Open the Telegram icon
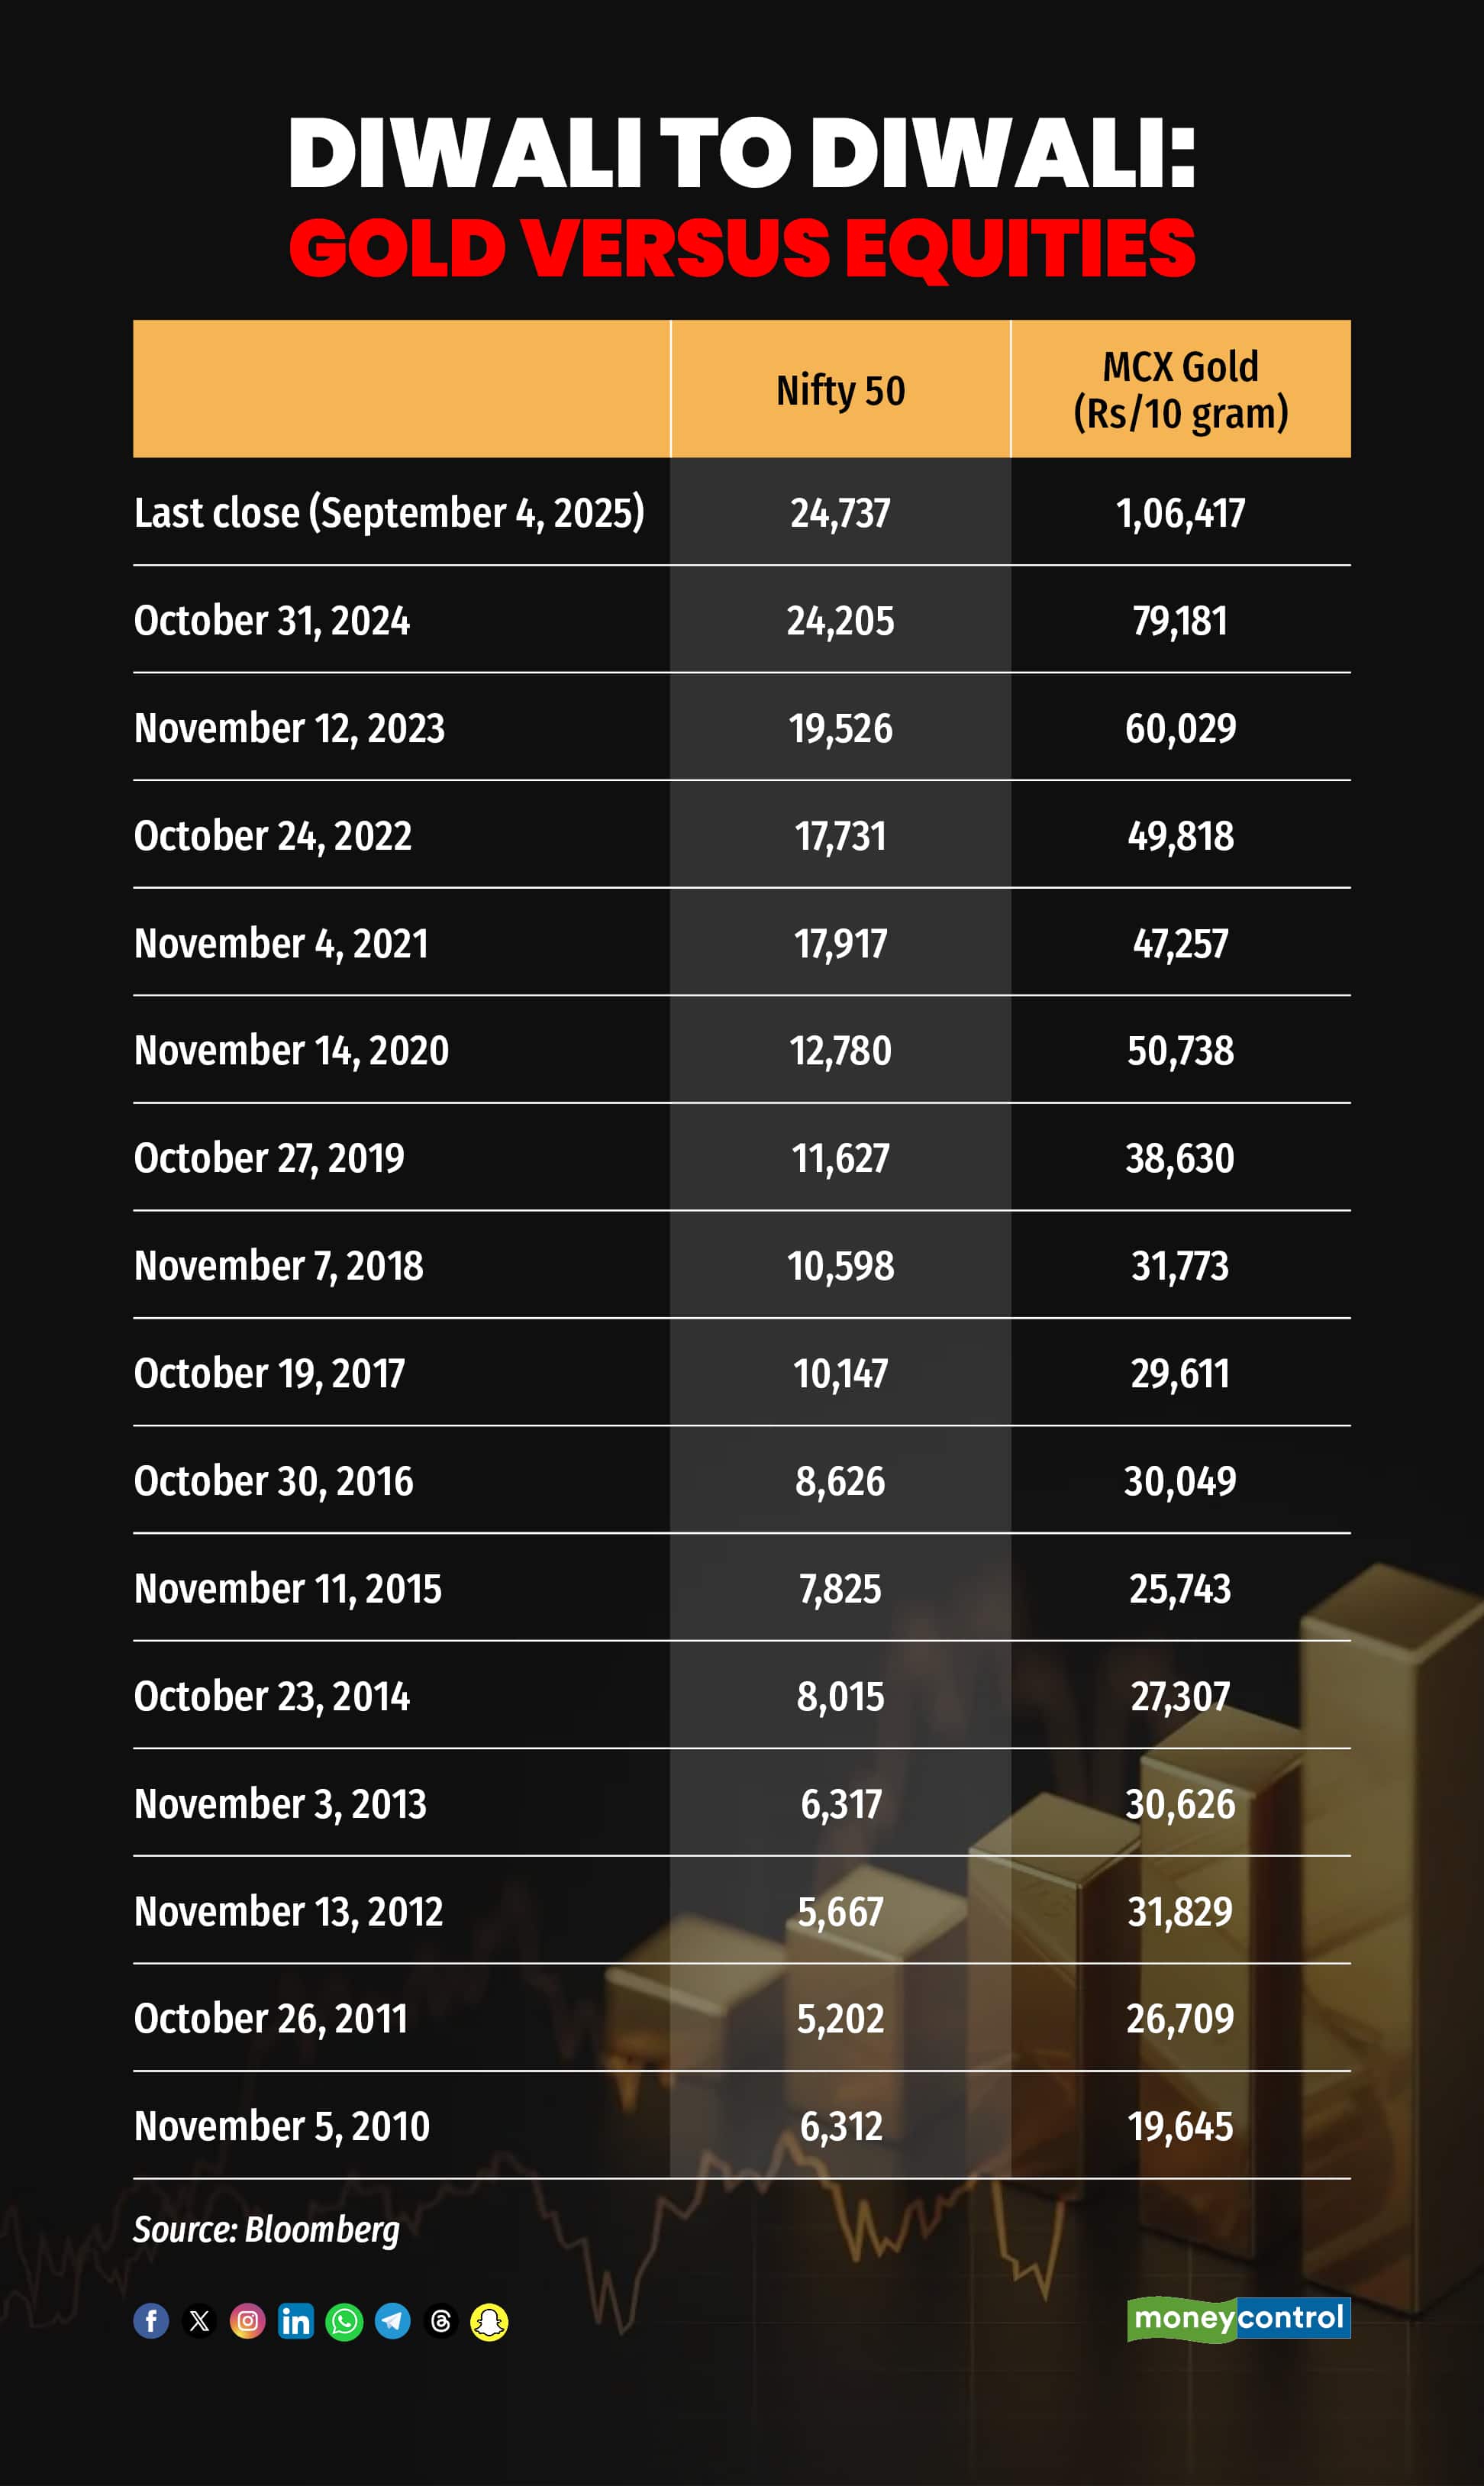1484x2486 pixels. (x=392, y=2321)
